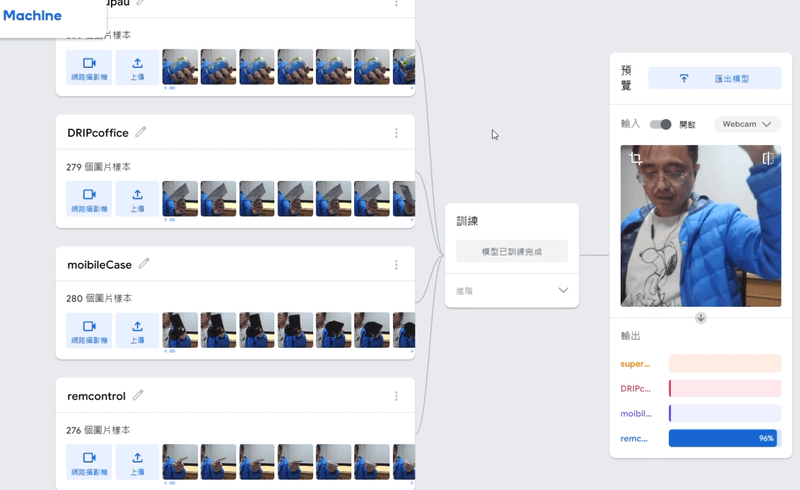Click the webcam button in remcontrol class

point(89,462)
